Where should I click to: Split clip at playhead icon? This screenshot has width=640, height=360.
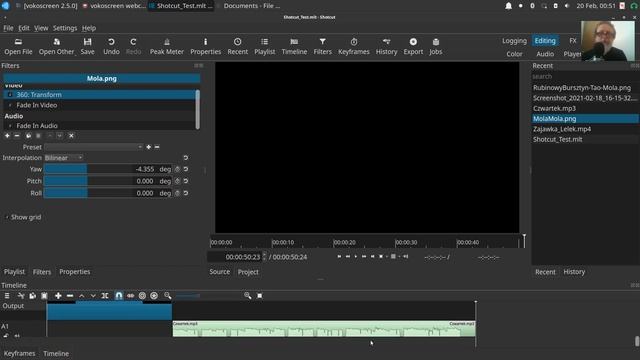click(x=105, y=296)
